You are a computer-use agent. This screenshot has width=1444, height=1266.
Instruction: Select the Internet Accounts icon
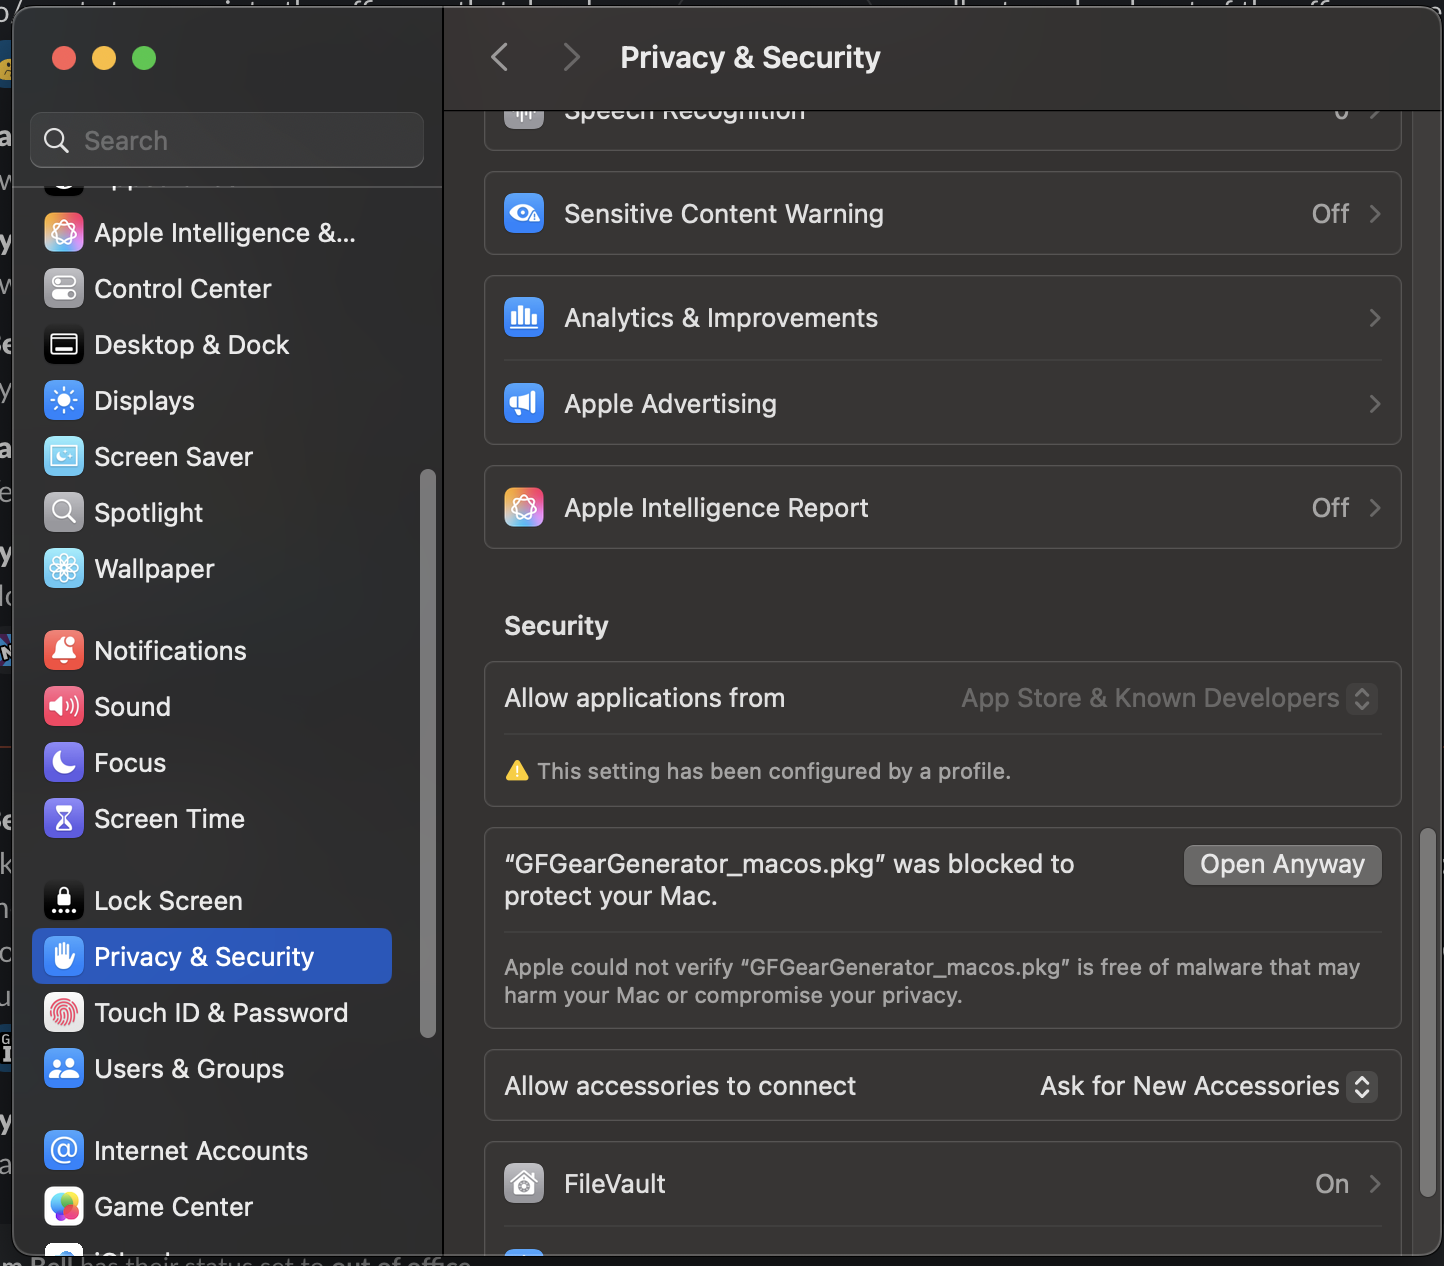coord(64,1150)
